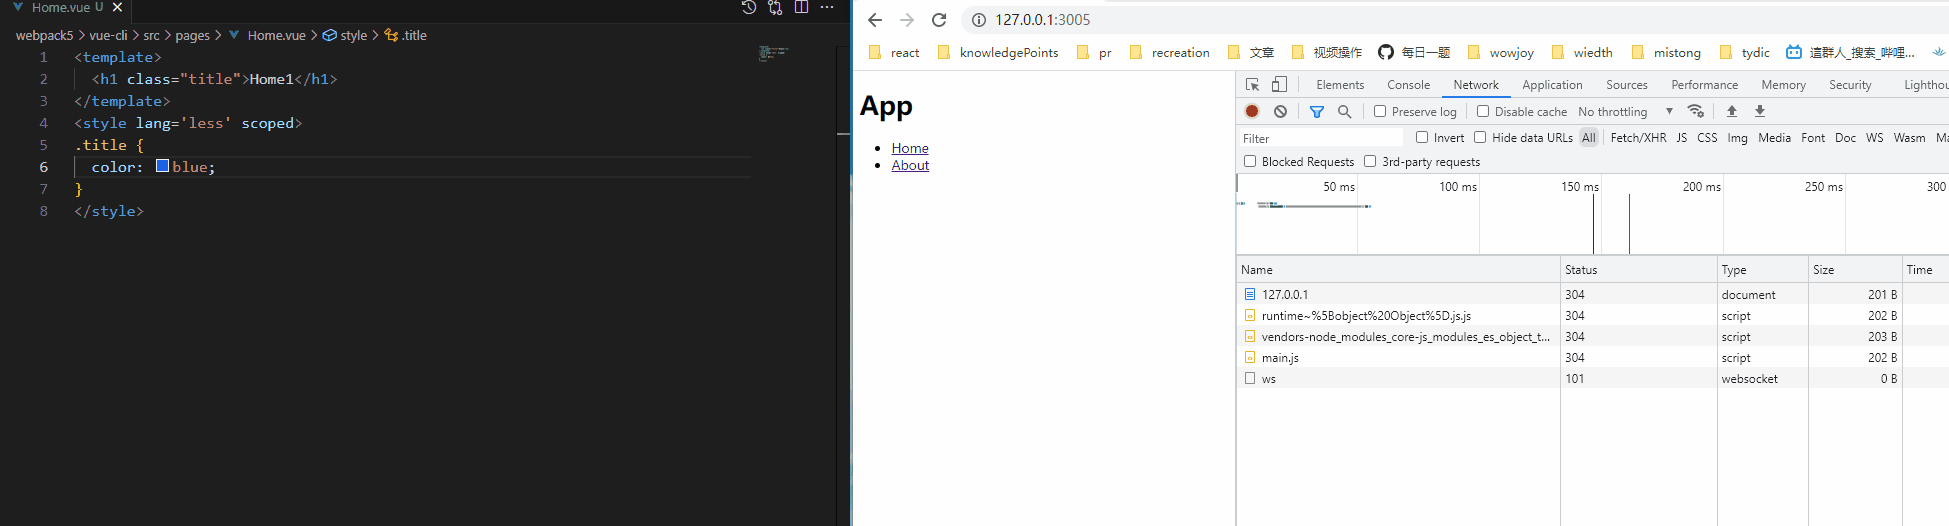Select the CSS request type filter

[x=1707, y=138]
